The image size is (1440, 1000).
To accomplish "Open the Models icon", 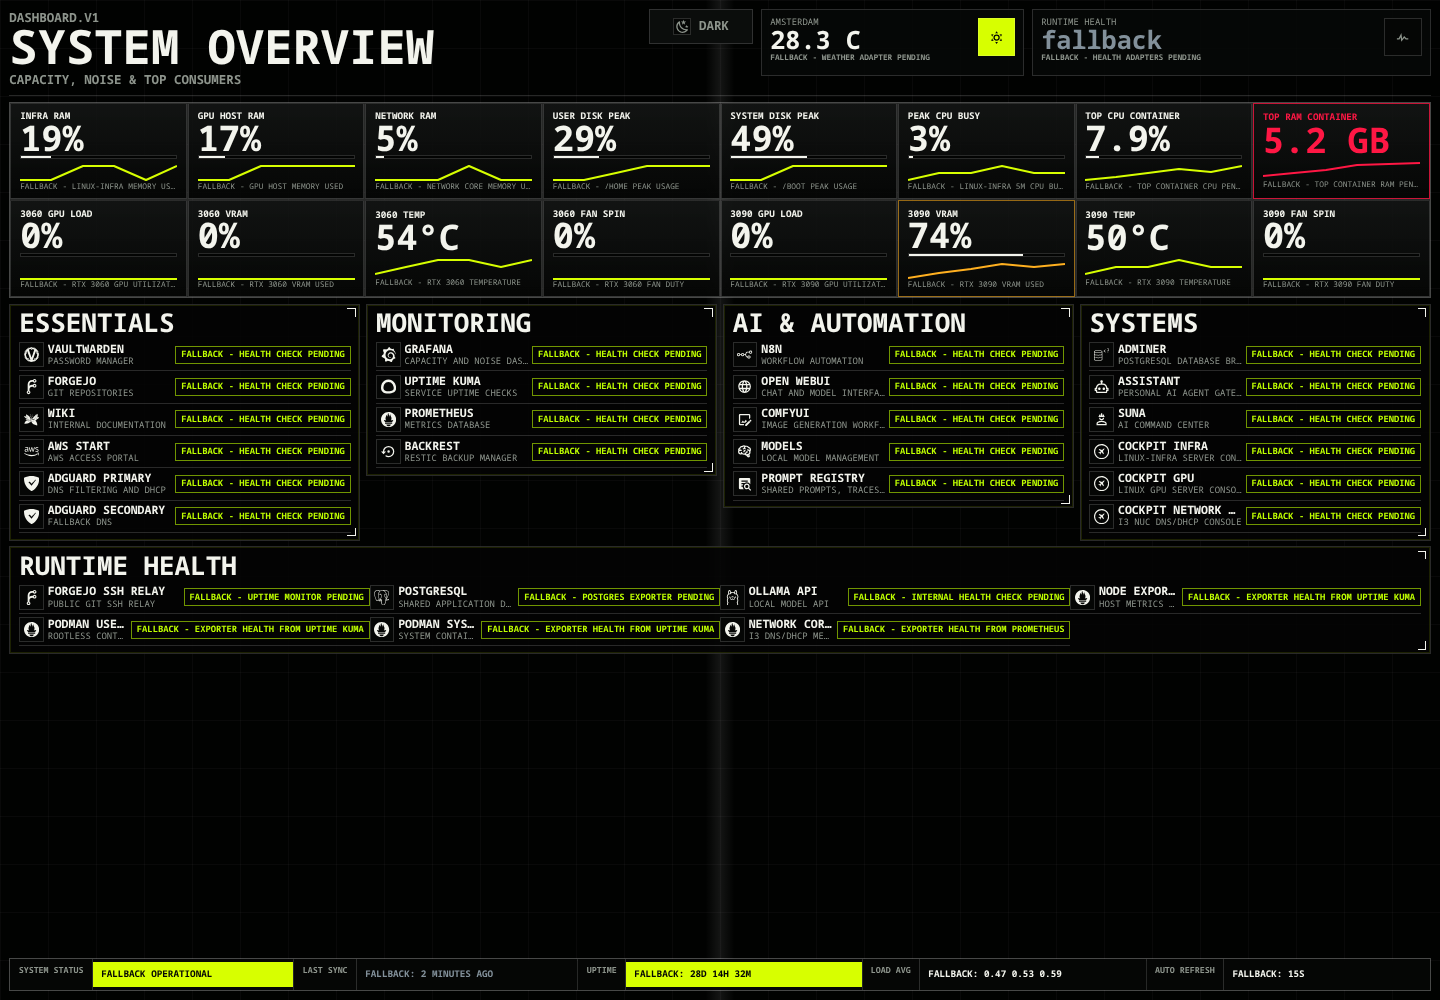I will (744, 451).
